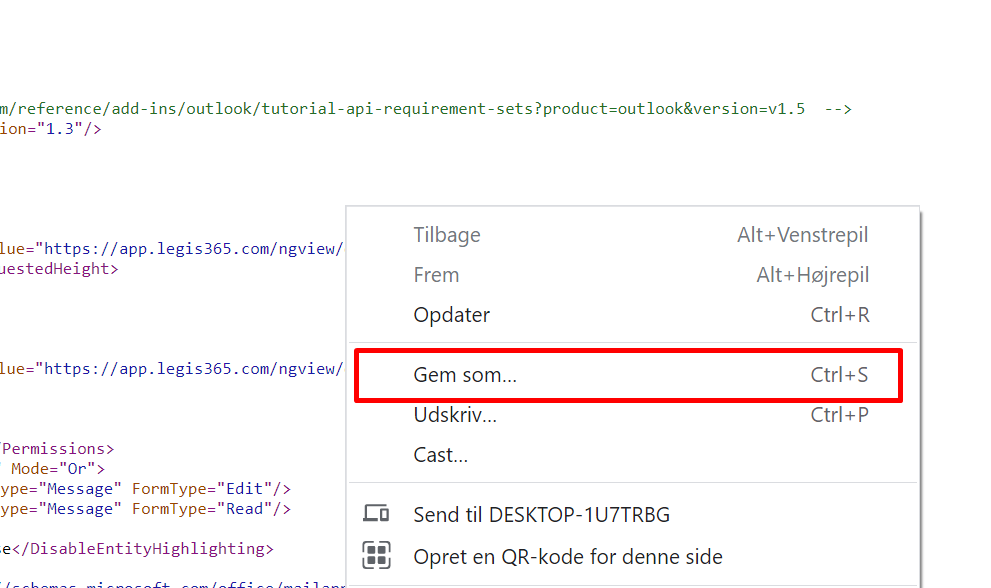Image resolution: width=991 pixels, height=588 pixels.
Task: Click the QR code icon
Action: click(x=376, y=556)
